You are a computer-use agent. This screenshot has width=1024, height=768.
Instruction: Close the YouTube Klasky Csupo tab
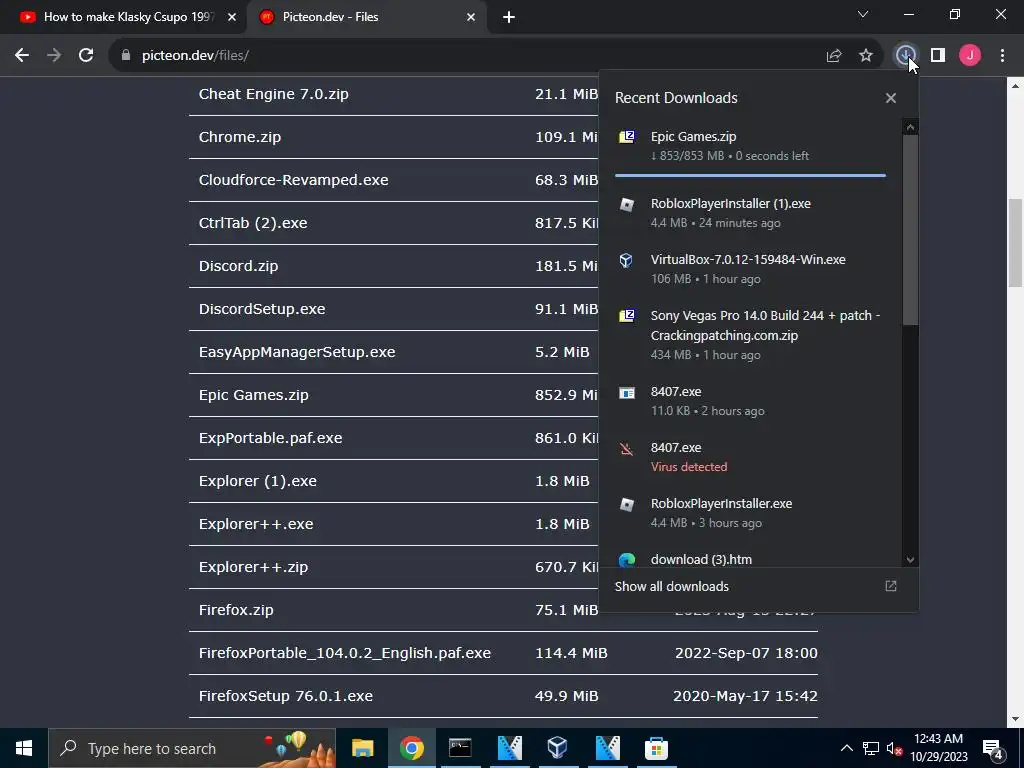(232, 17)
